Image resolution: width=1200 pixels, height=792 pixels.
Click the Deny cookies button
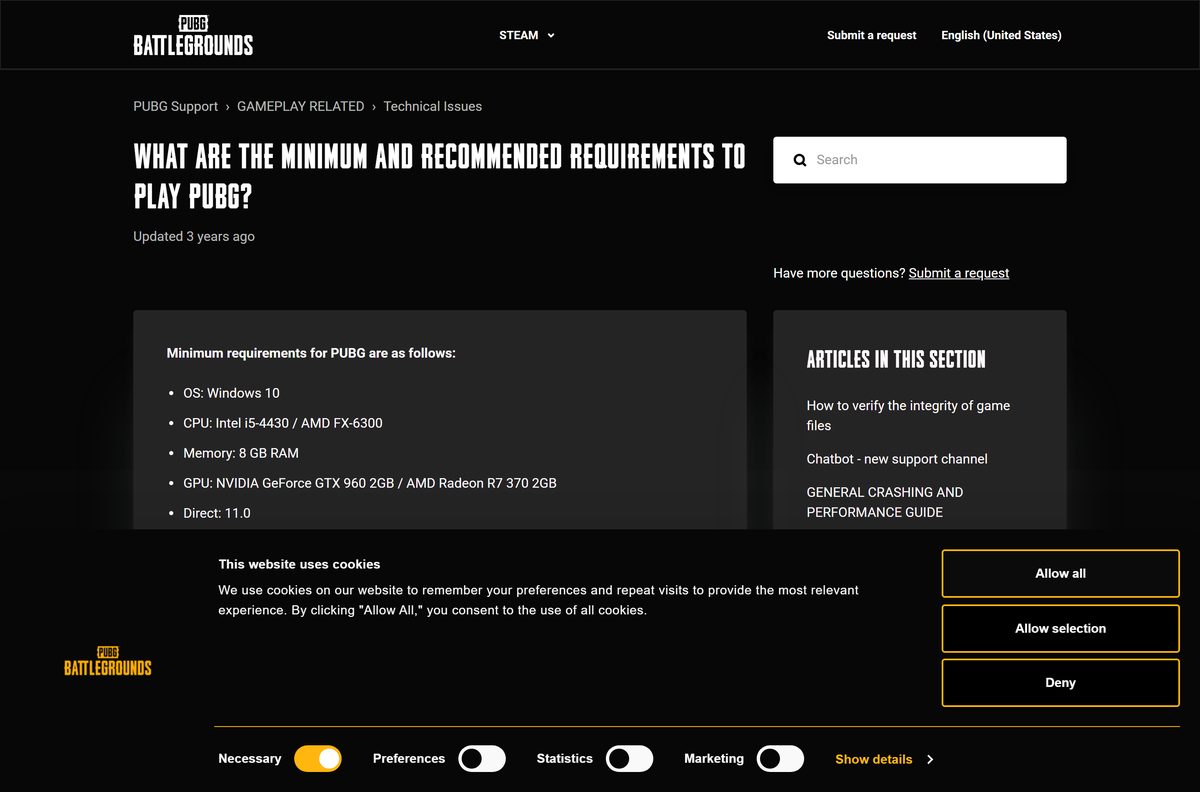[x=1060, y=682]
